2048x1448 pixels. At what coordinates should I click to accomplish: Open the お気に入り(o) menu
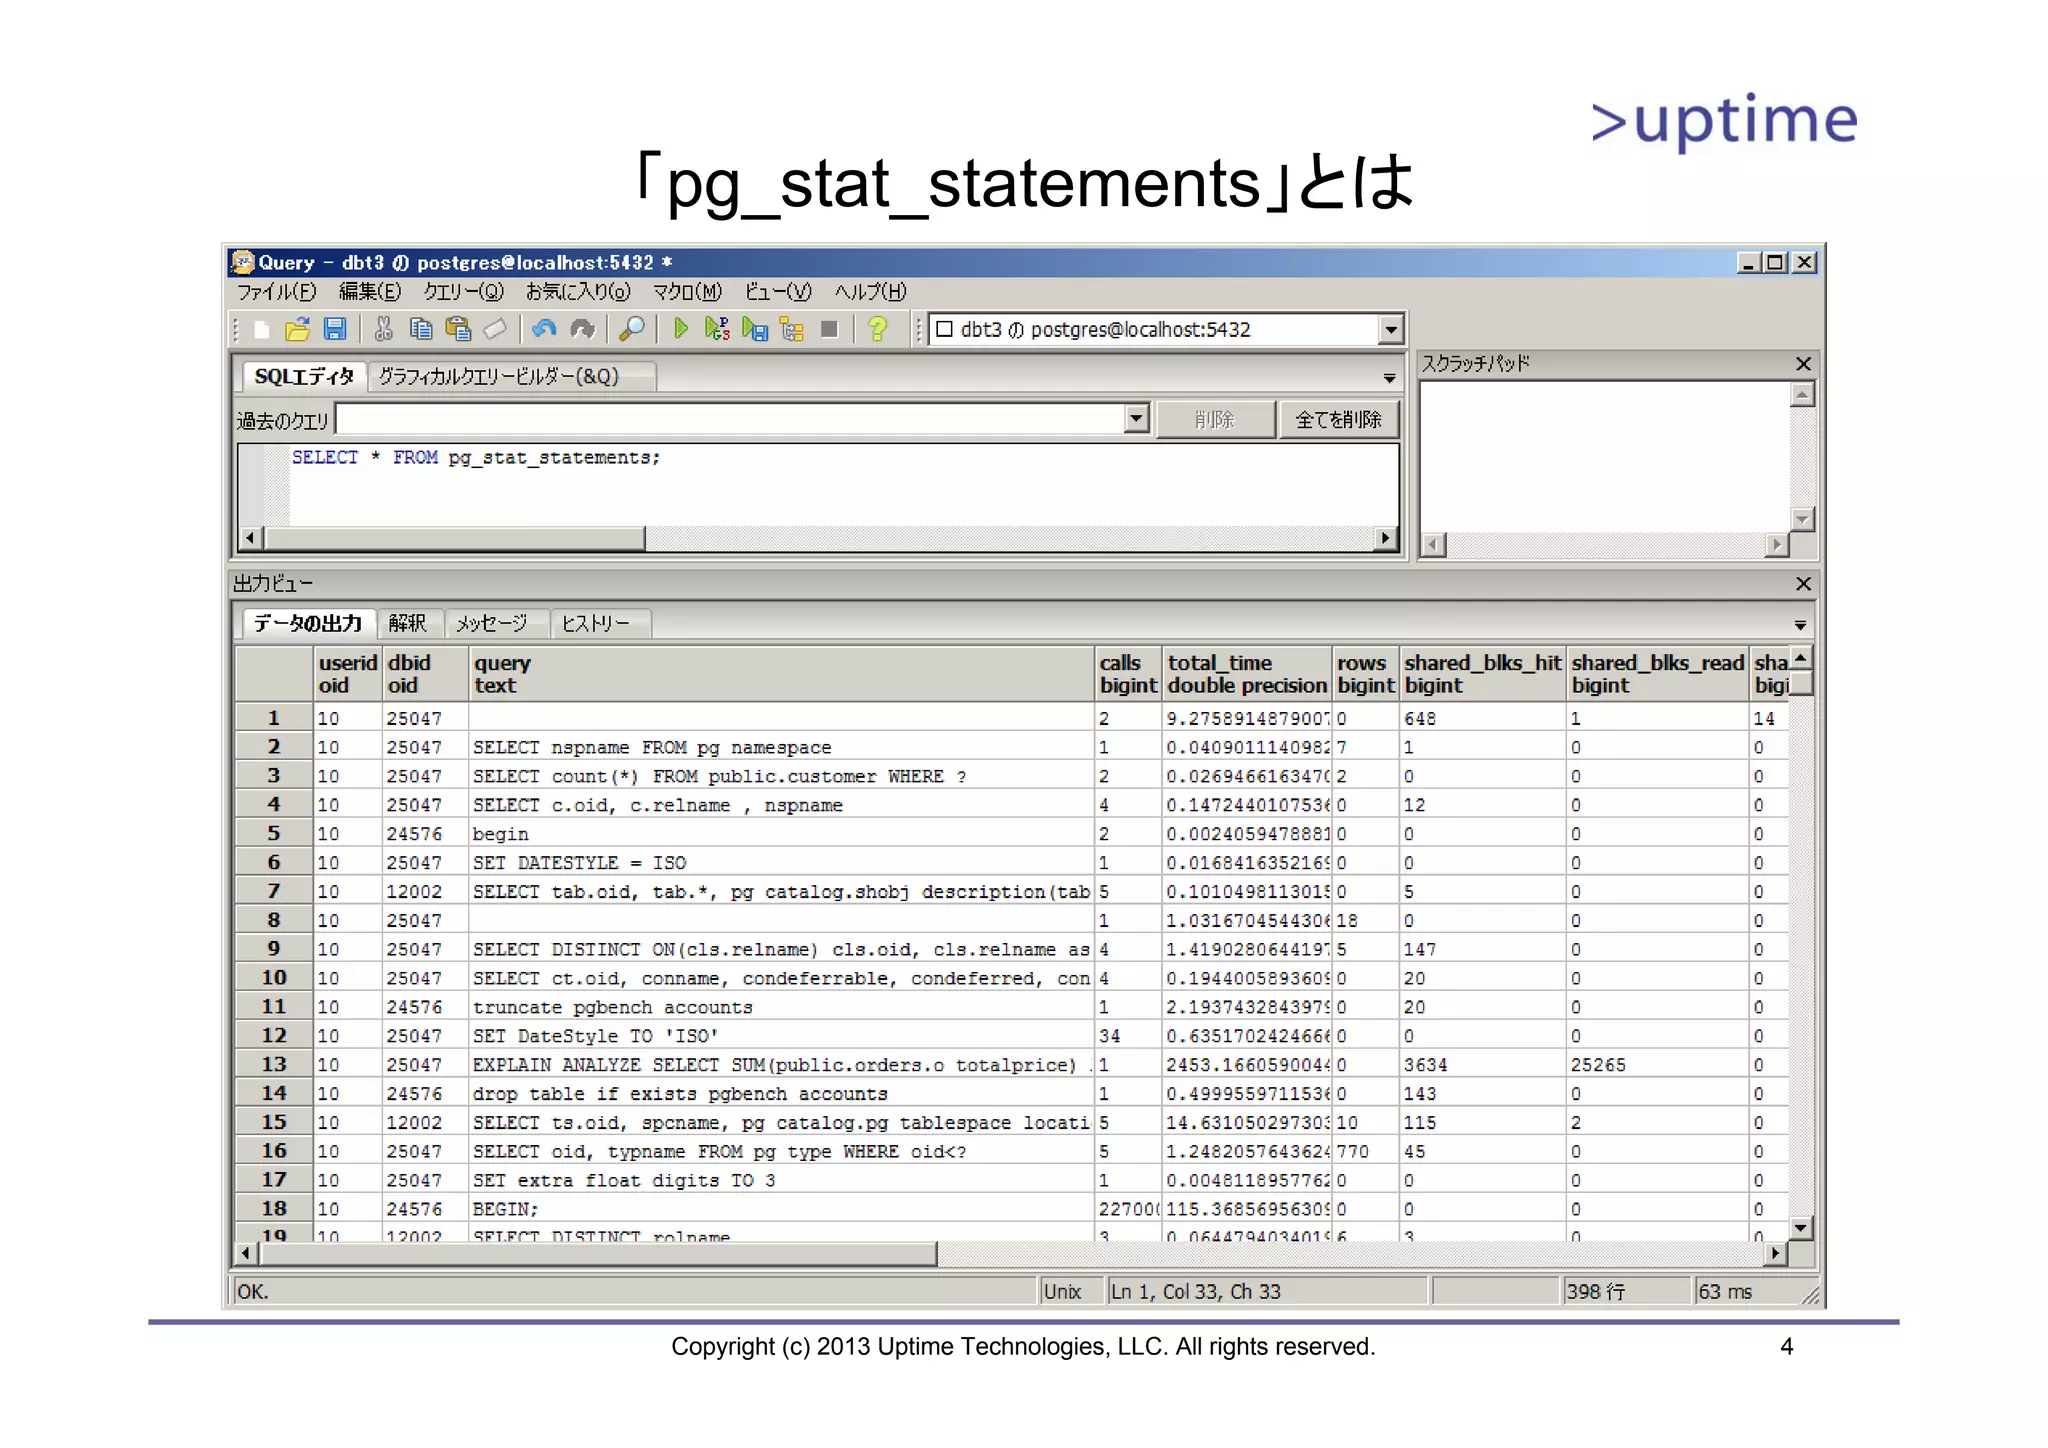click(x=578, y=292)
